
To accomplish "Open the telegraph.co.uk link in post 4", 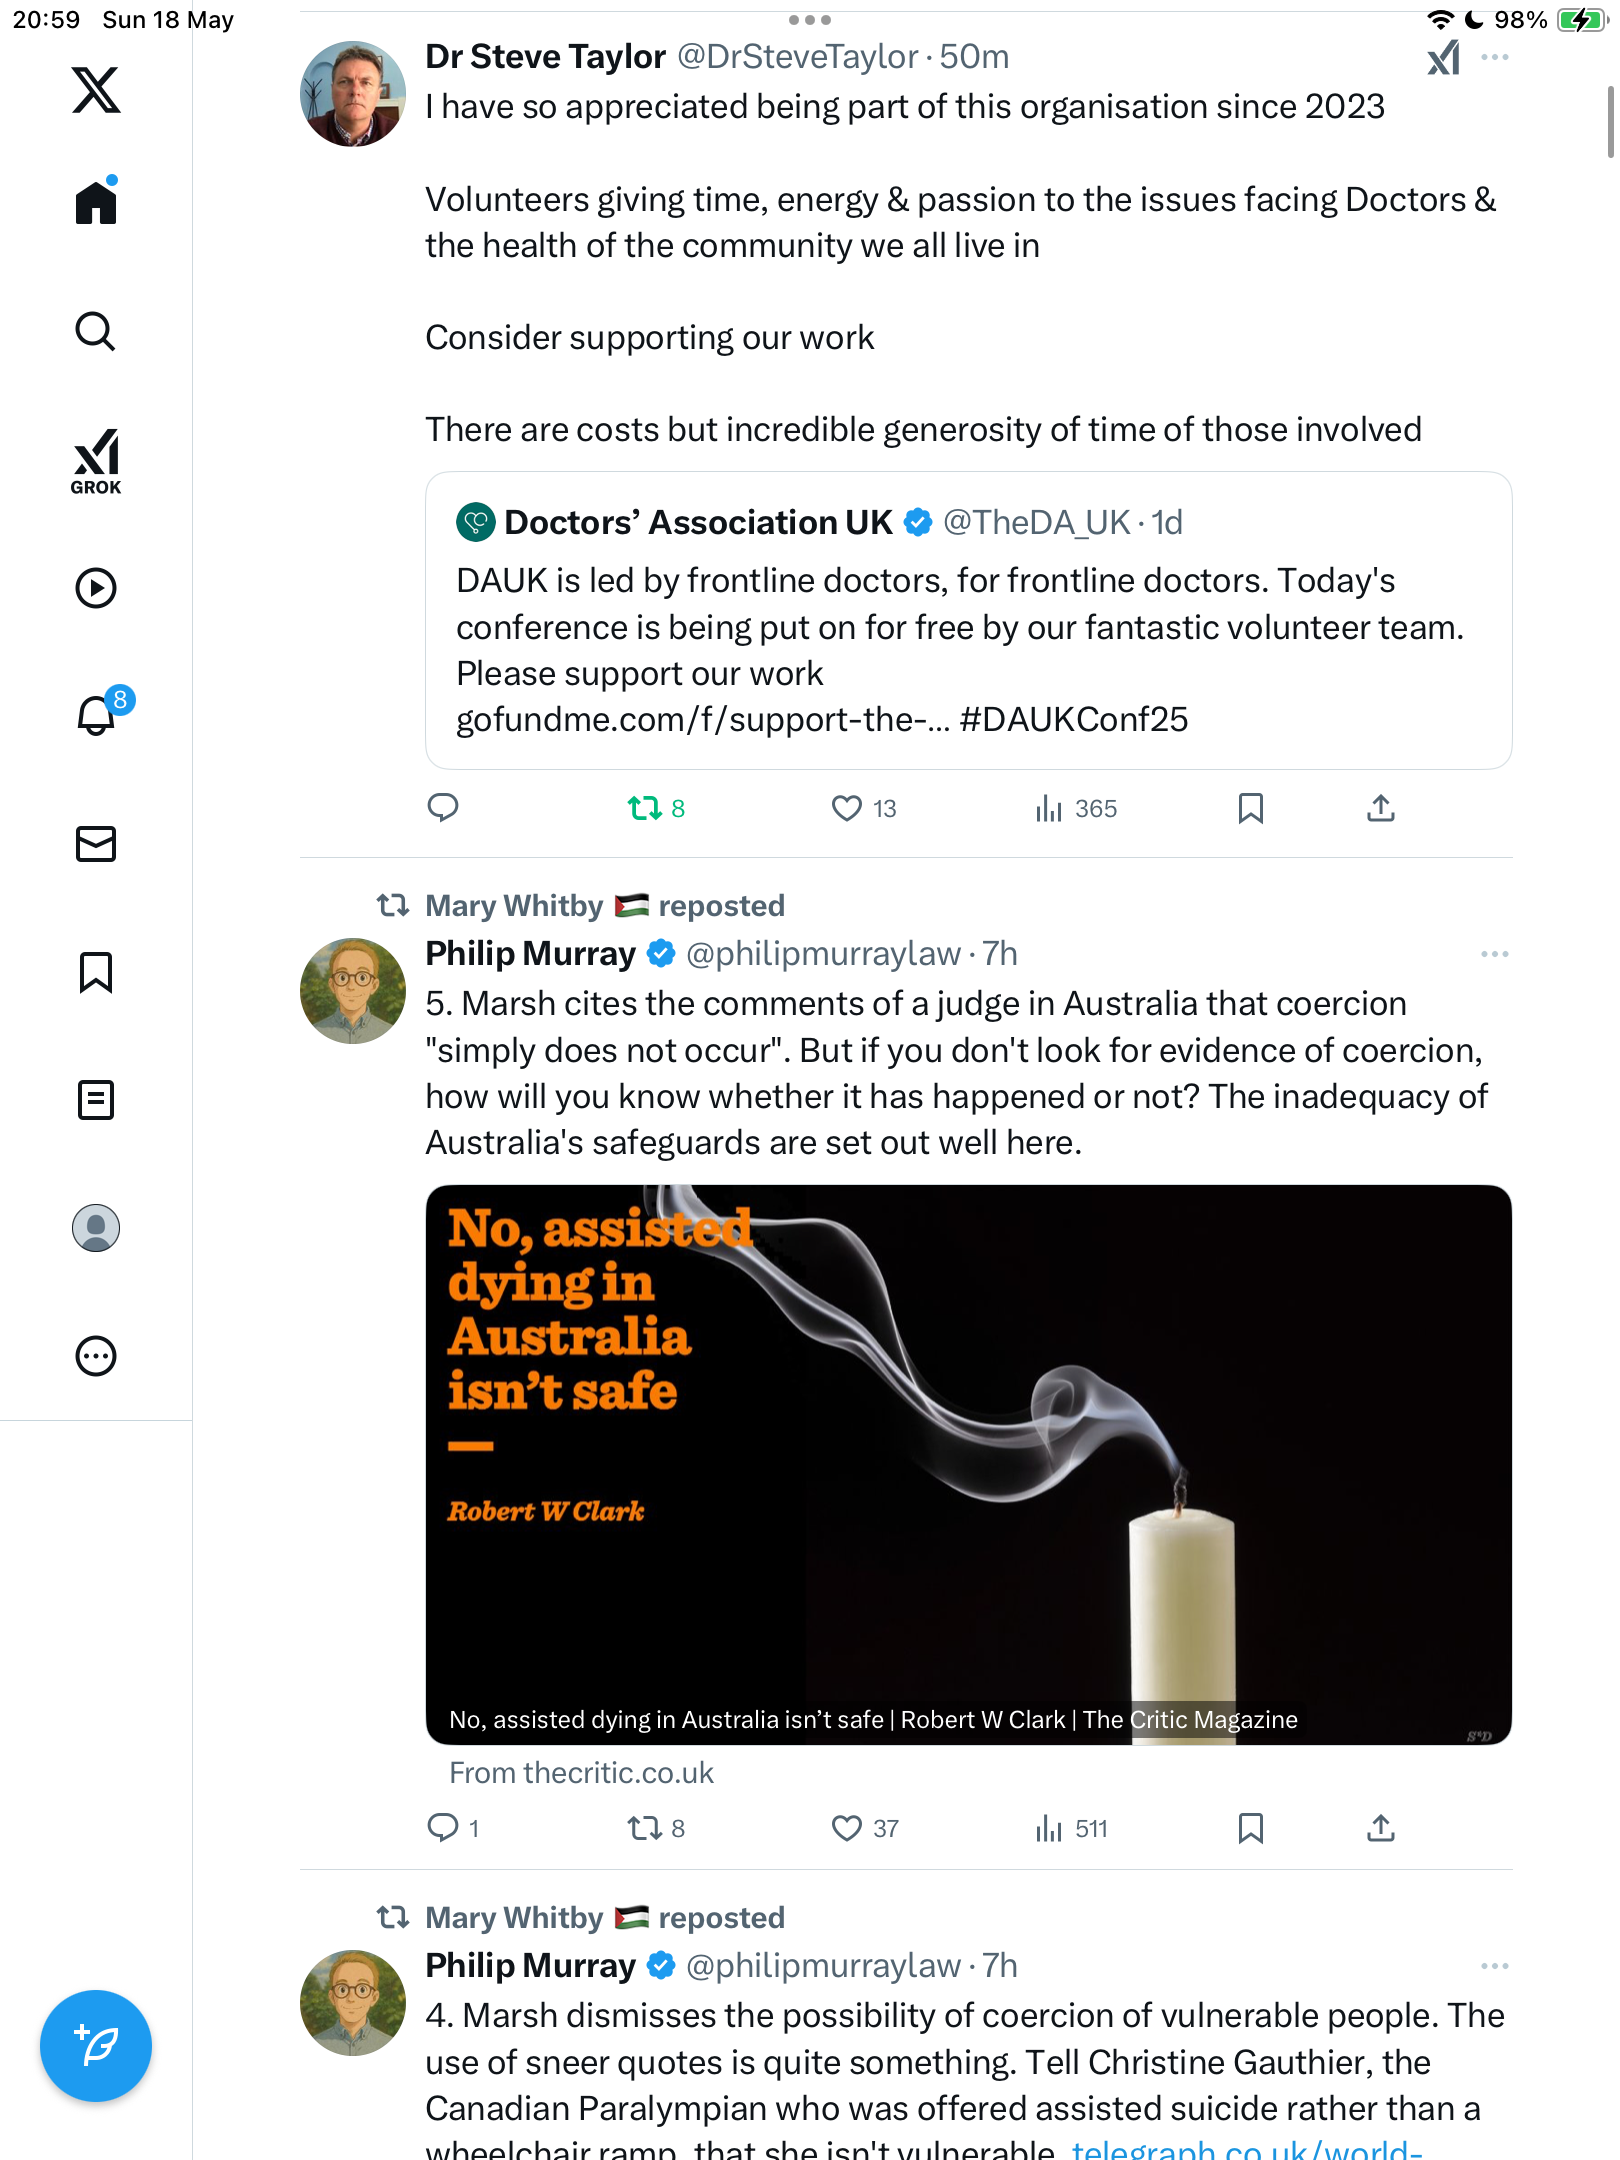I will tap(1246, 2148).
